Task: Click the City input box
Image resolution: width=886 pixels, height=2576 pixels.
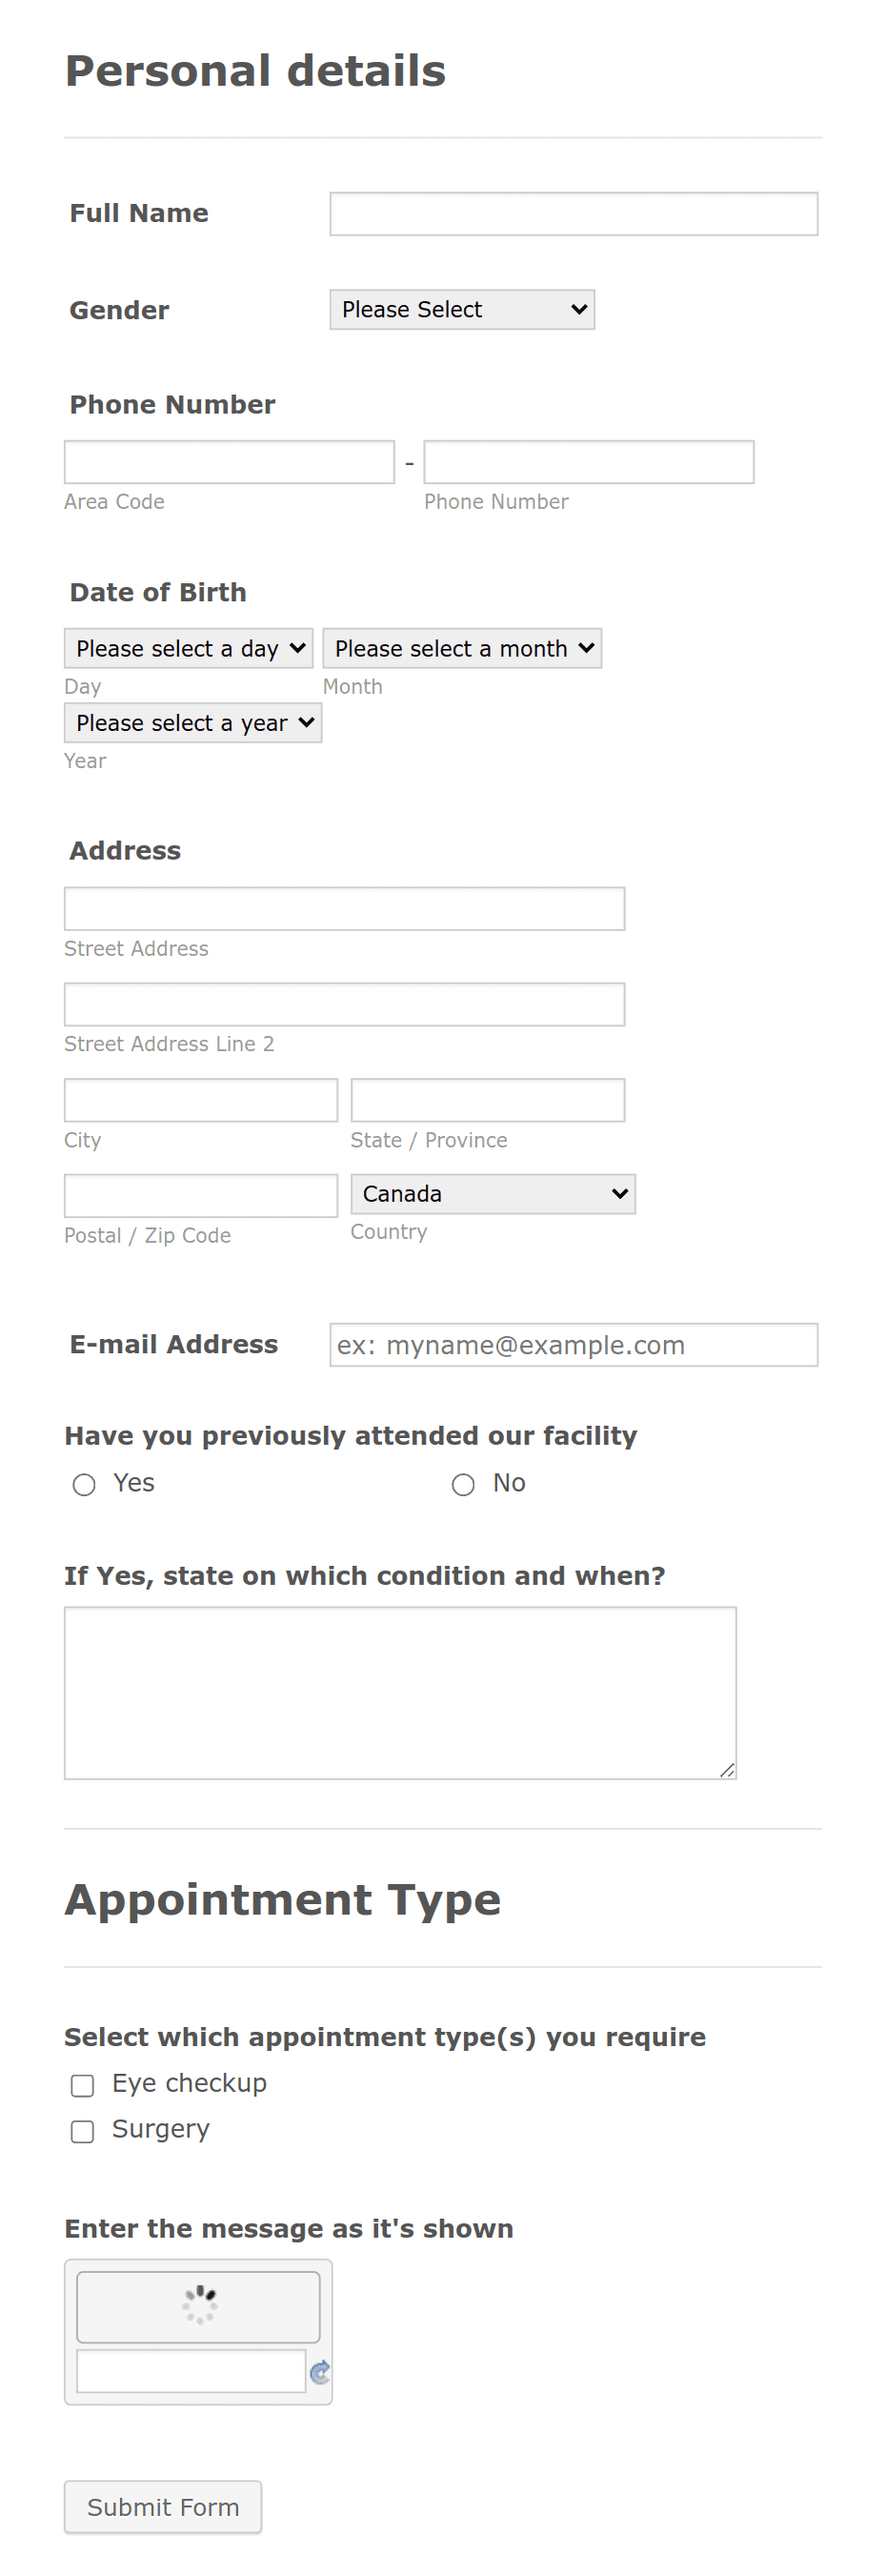Action: tap(200, 1099)
